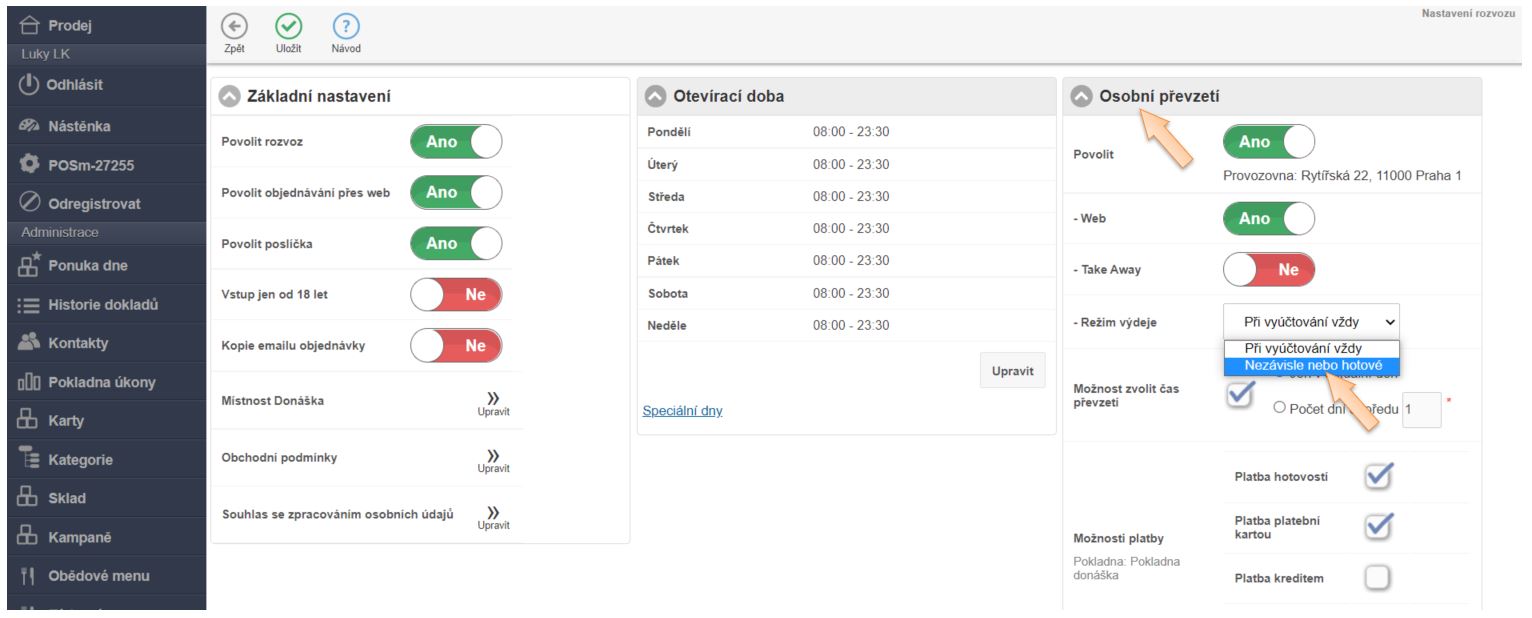Click the Zpět back arrow icon
The width and height of the screenshot is (1532, 618).
pos(234,26)
